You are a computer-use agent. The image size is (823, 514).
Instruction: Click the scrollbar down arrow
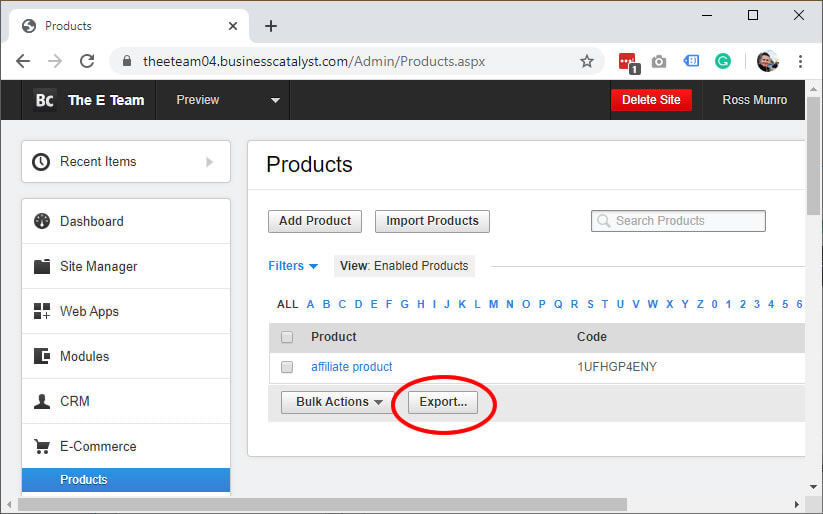point(814,487)
